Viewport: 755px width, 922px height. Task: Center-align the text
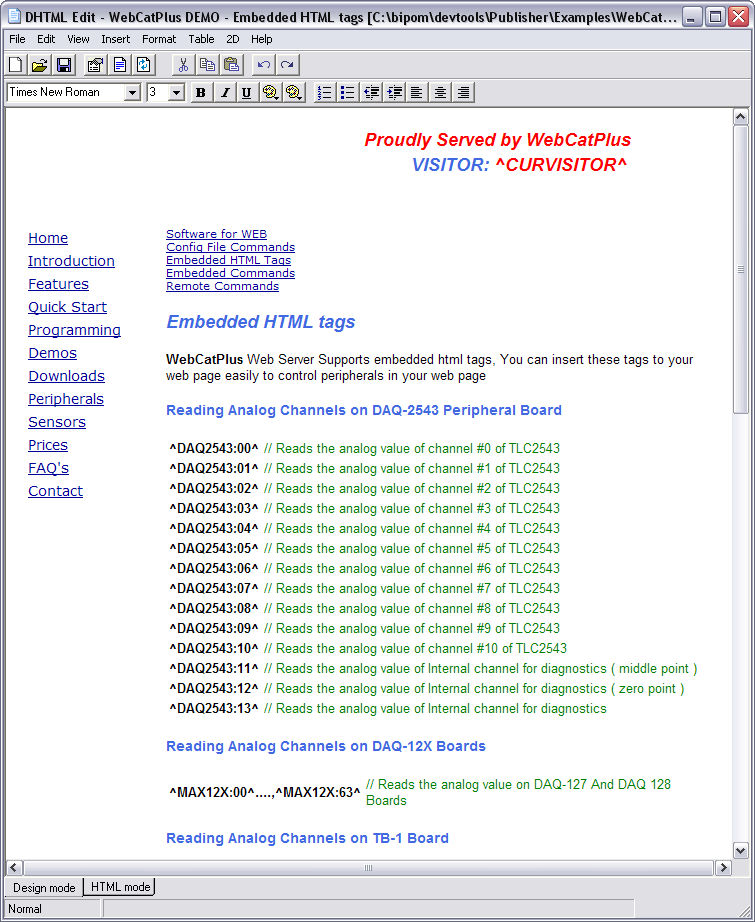(440, 92)
